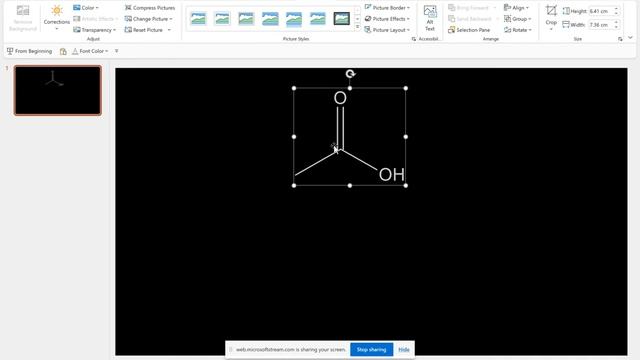The image size is (640, 360).
Task: Customize the Quick Access Toolbar
Action: point(117,51)
